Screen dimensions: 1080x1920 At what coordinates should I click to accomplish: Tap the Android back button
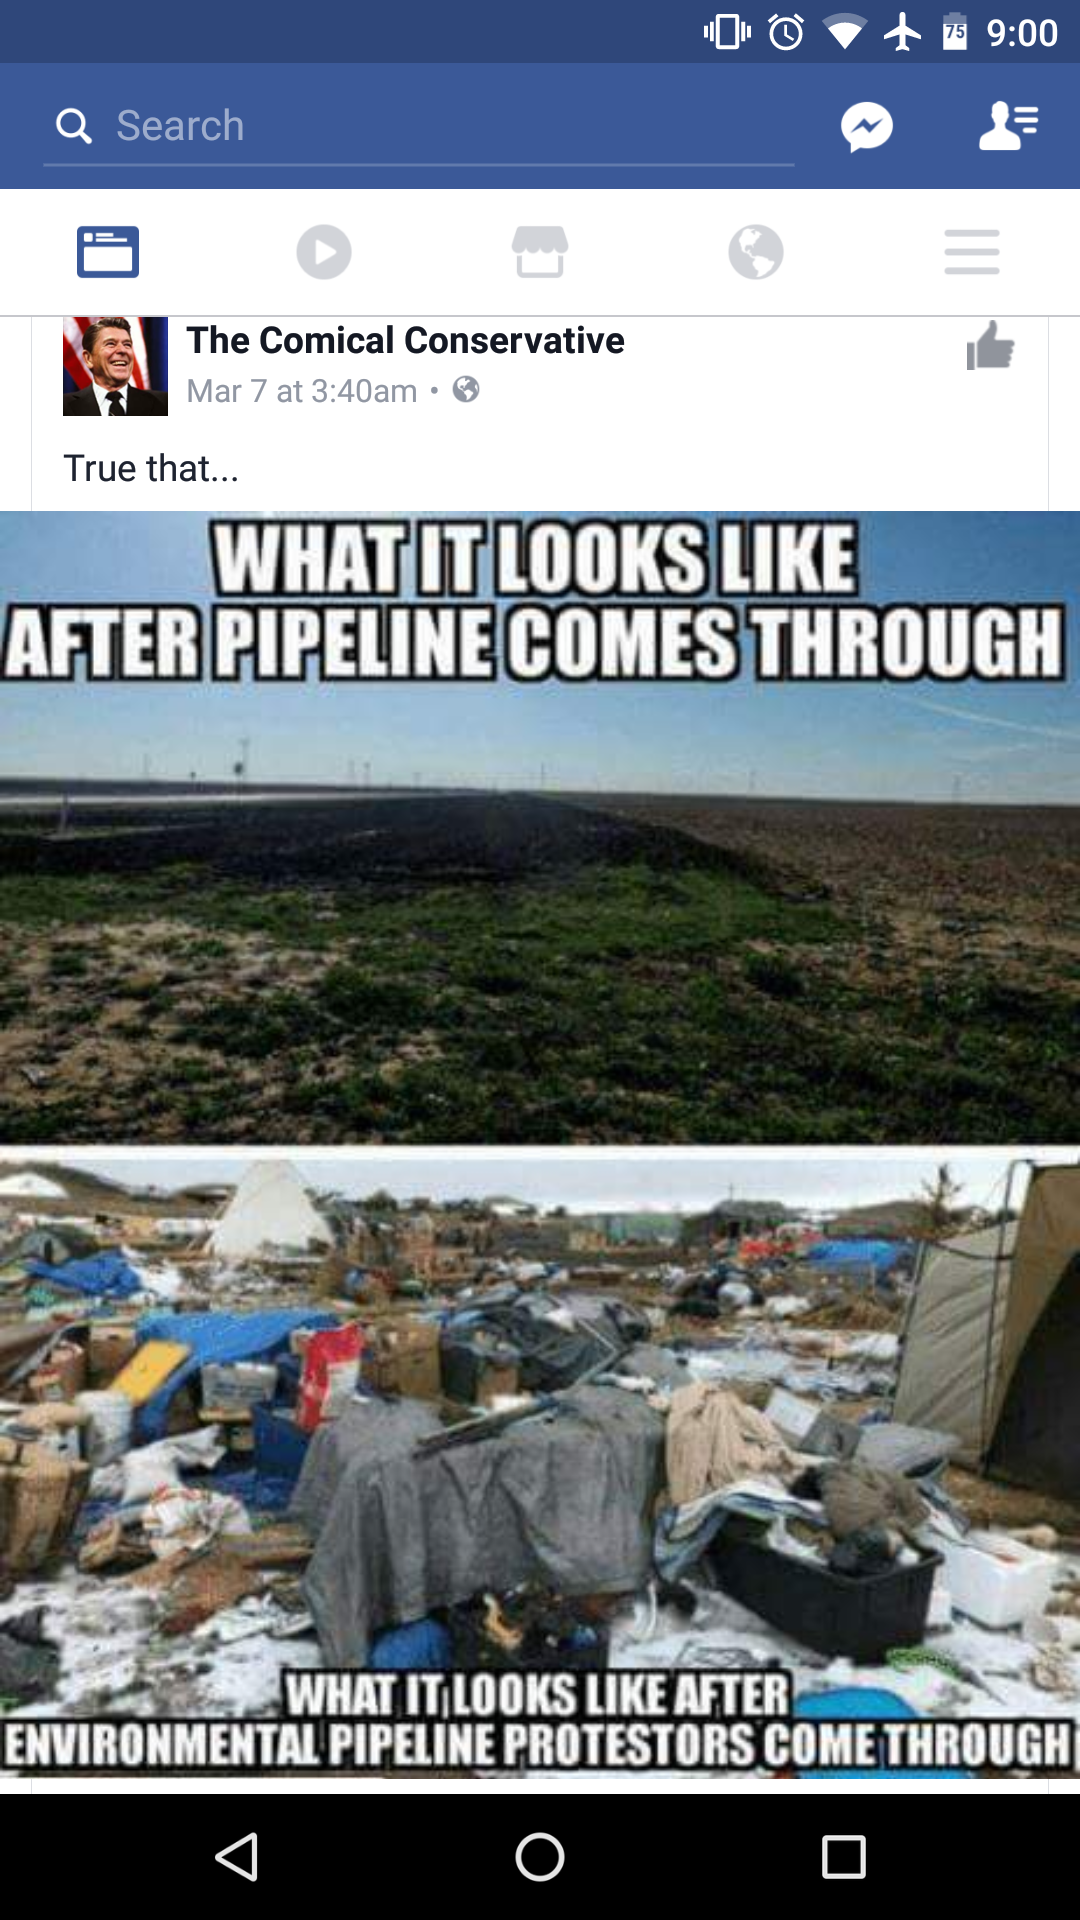[237, 1857]
